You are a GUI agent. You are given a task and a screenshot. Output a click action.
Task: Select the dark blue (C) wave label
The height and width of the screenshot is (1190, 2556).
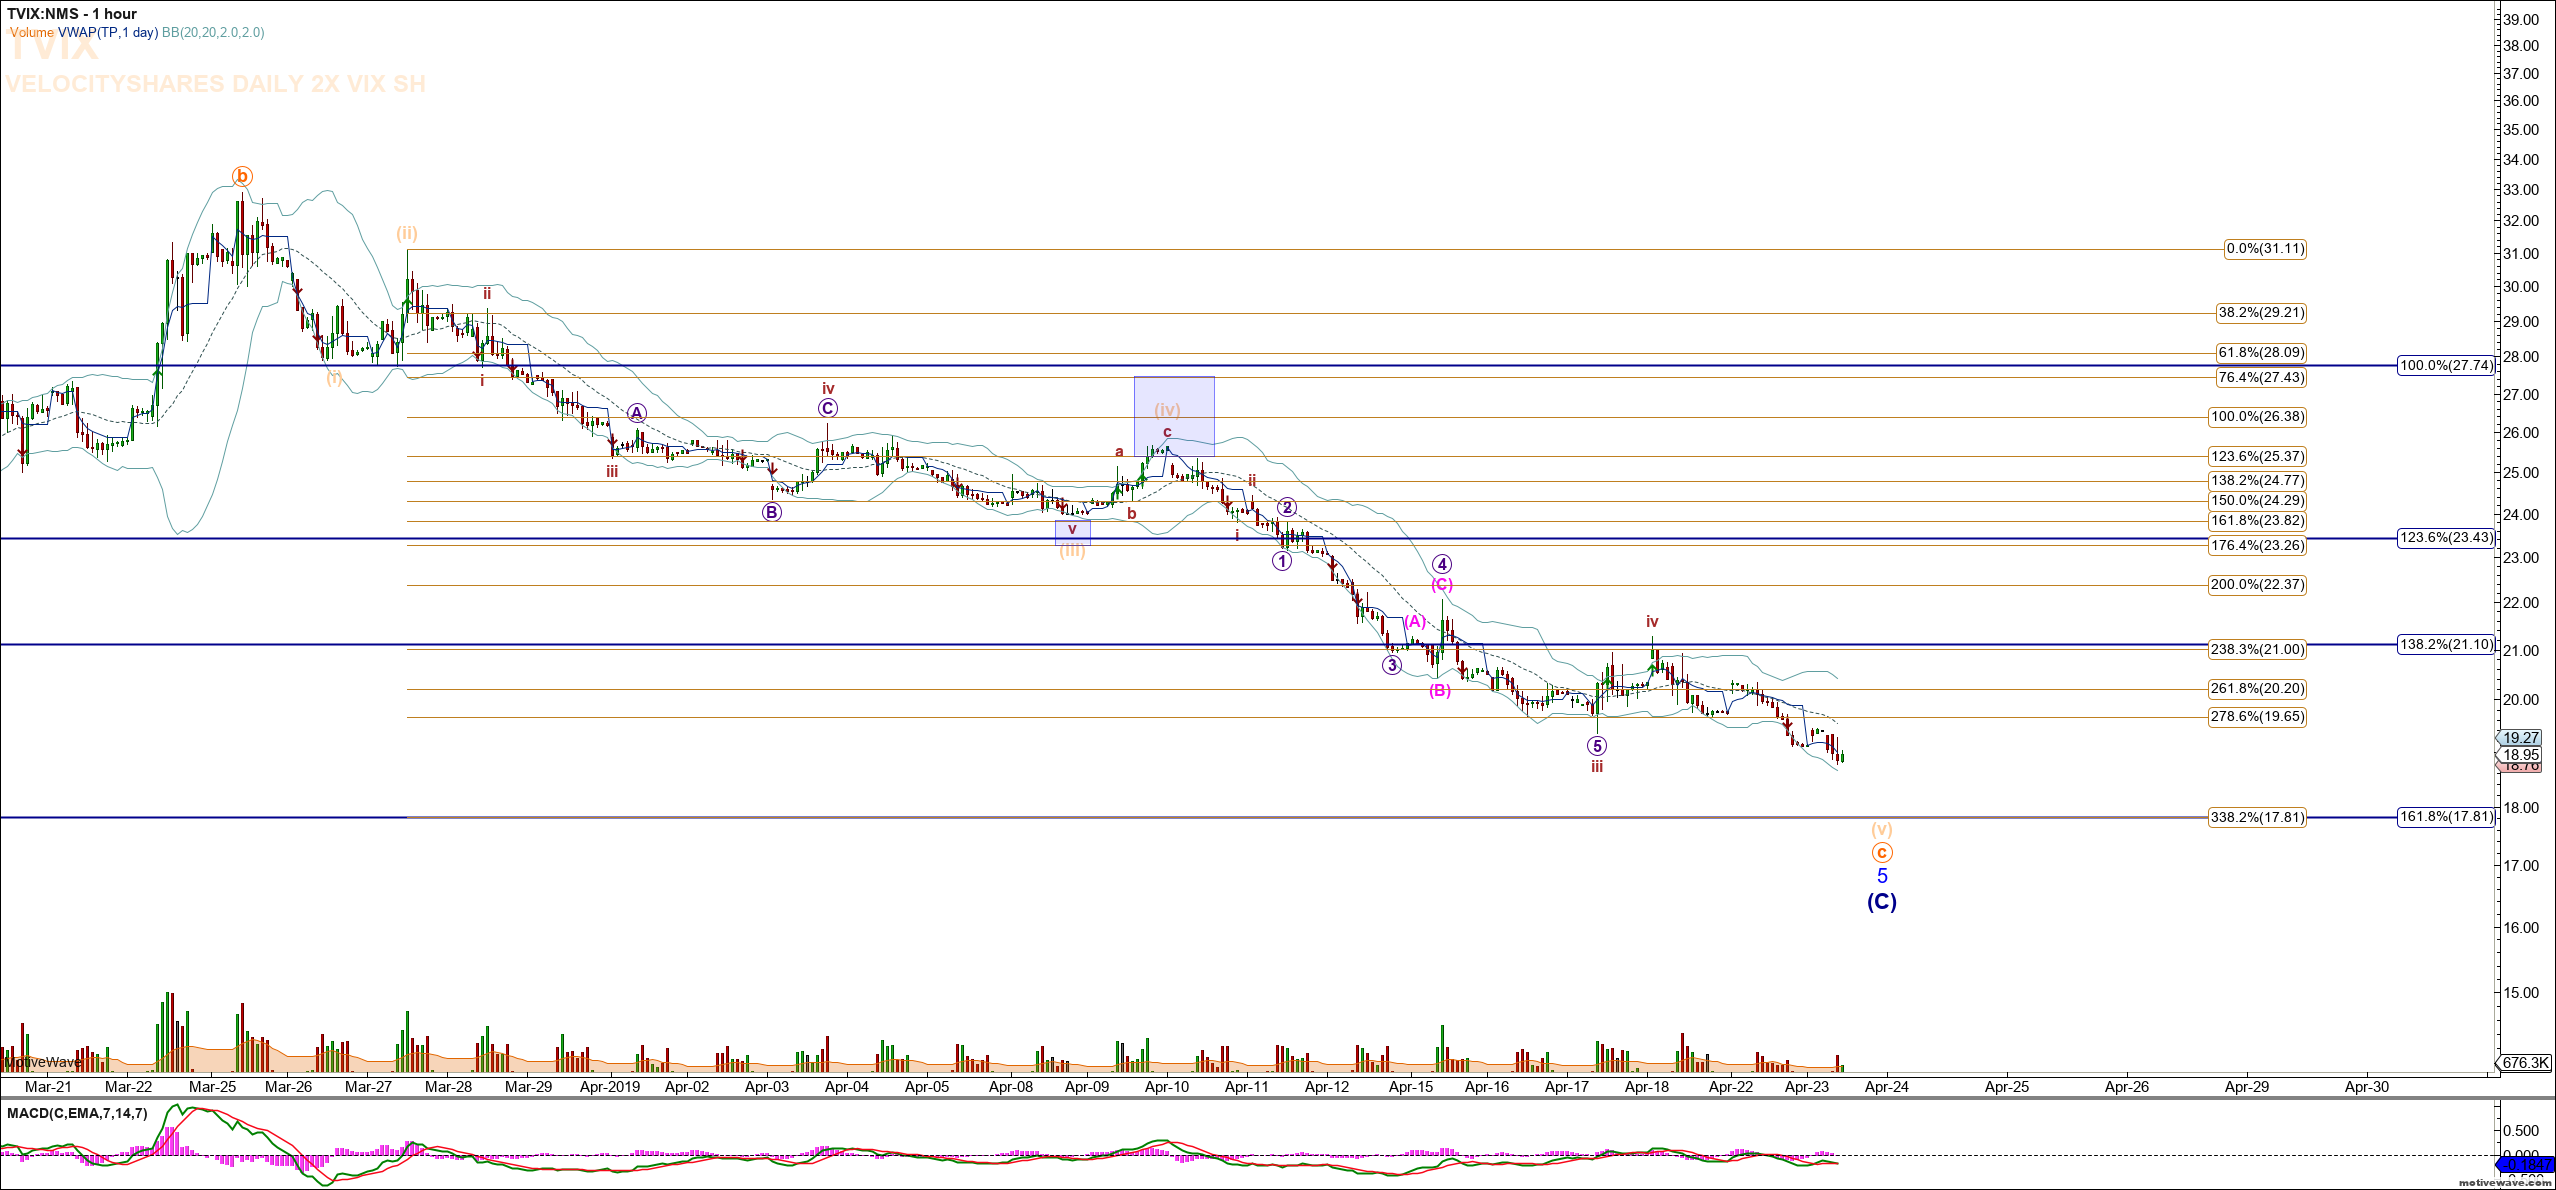click(x=1881, y=902)
